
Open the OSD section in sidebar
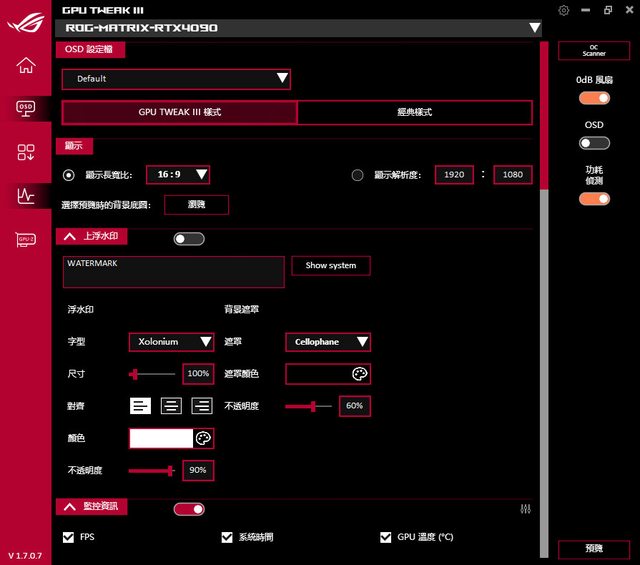(26, 108)
